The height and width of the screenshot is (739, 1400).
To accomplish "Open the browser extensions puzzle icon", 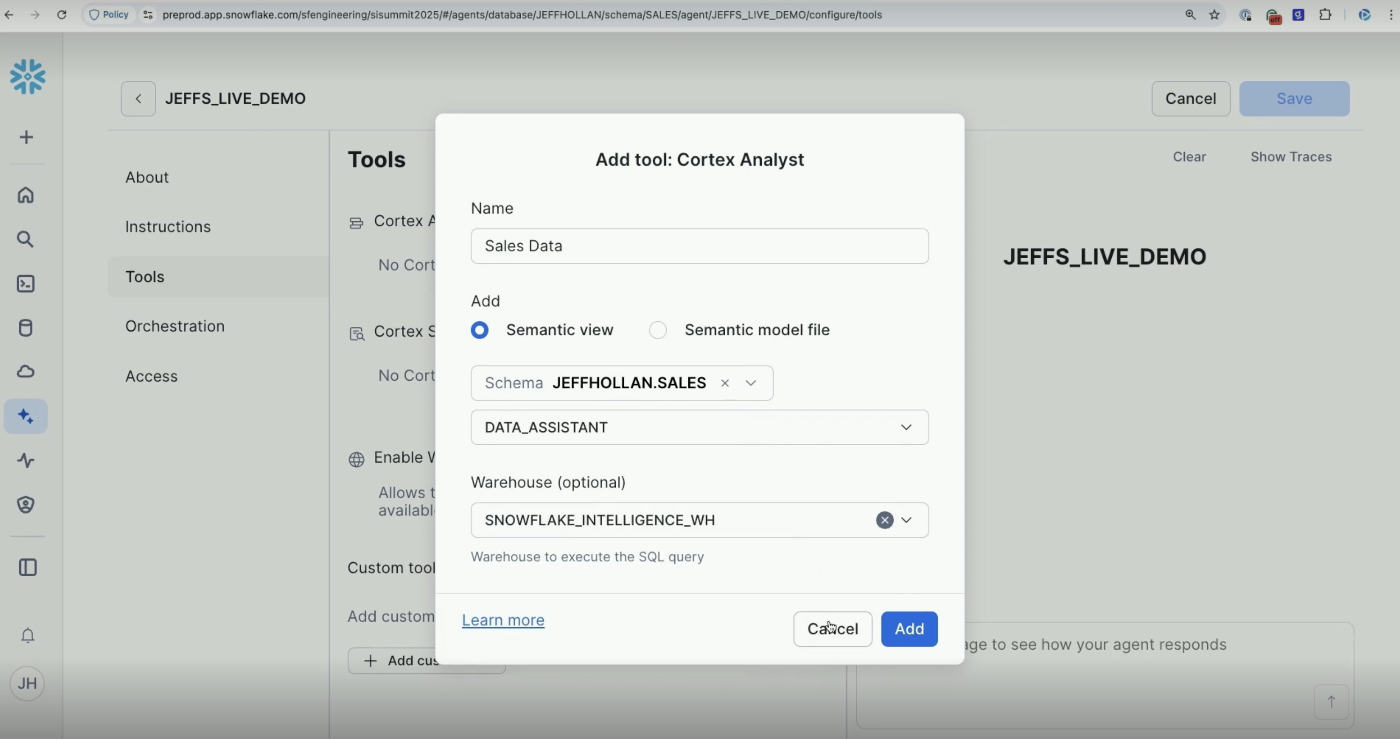I will pos(1326,15).
